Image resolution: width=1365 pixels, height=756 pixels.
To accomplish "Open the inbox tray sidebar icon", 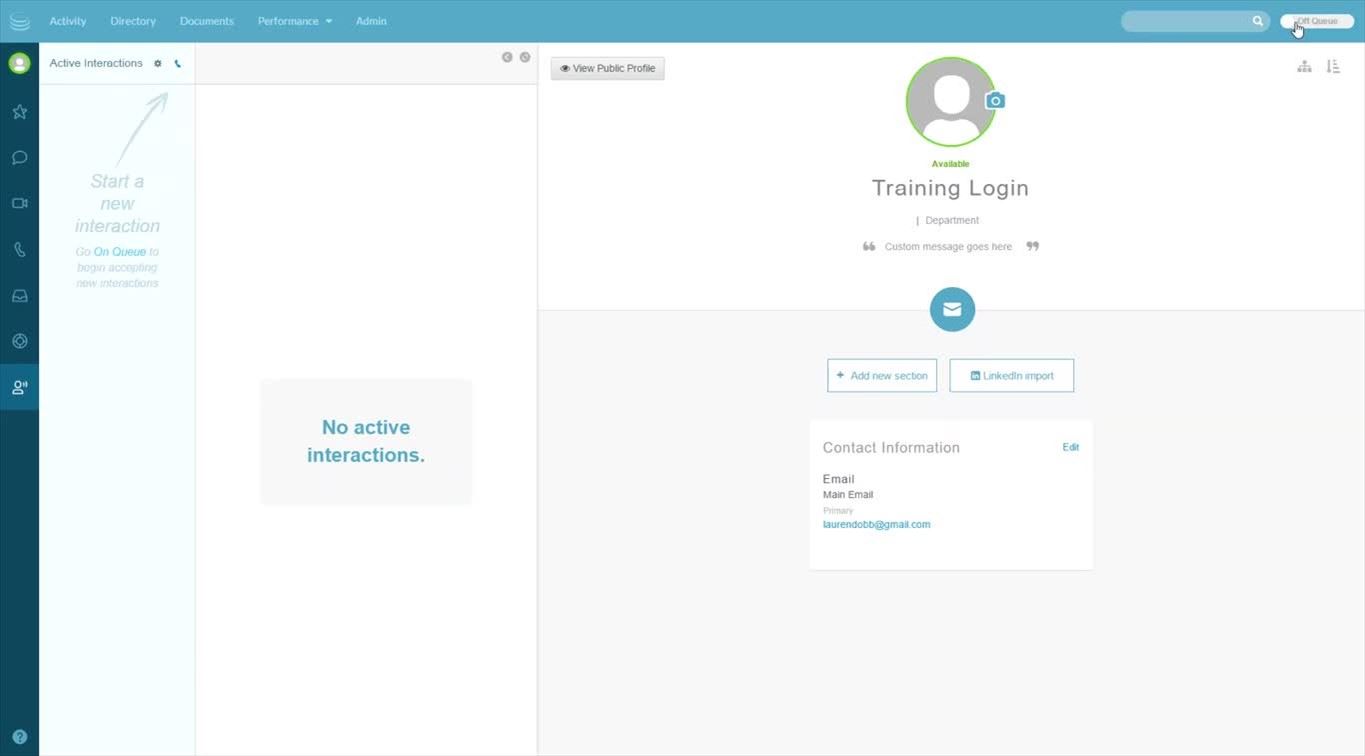I will pyautogui.click(x=19, y=296).
